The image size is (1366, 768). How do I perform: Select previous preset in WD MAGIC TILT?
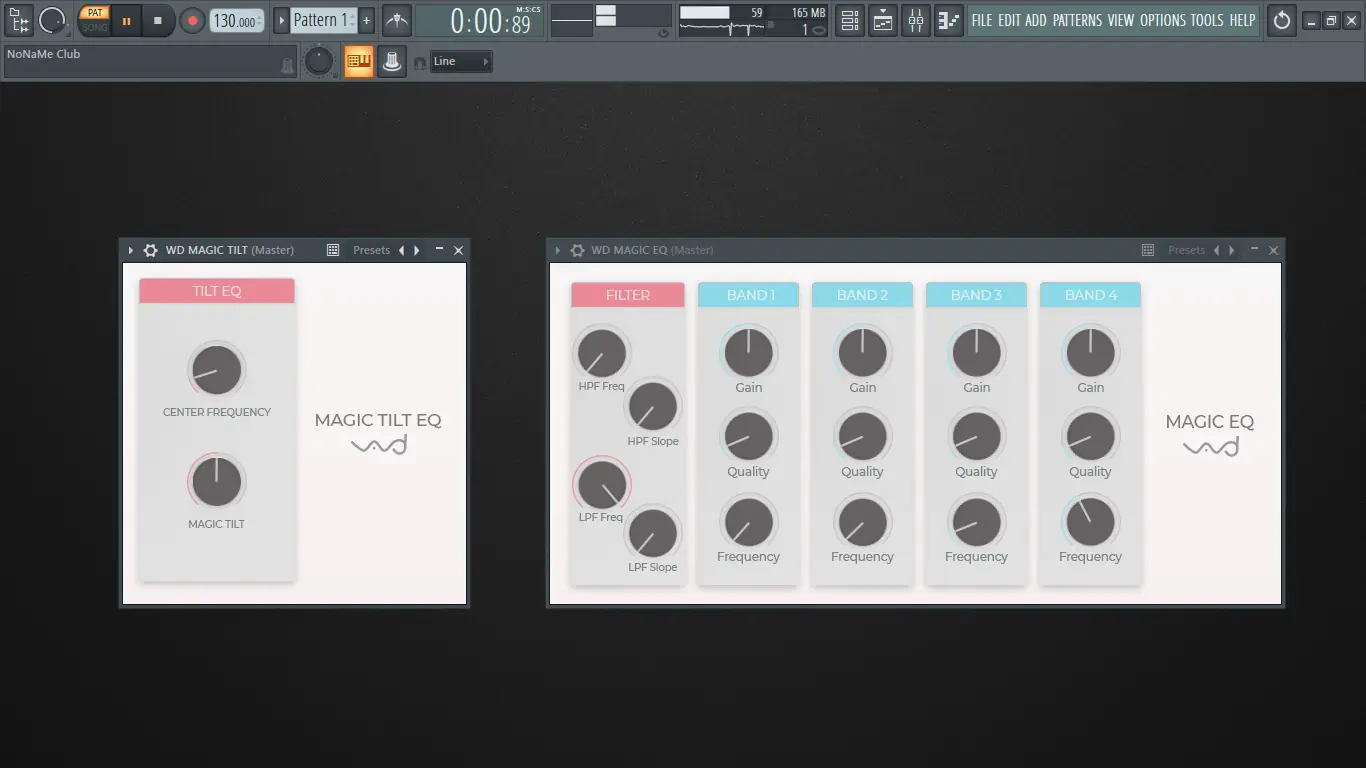point(402,250)
